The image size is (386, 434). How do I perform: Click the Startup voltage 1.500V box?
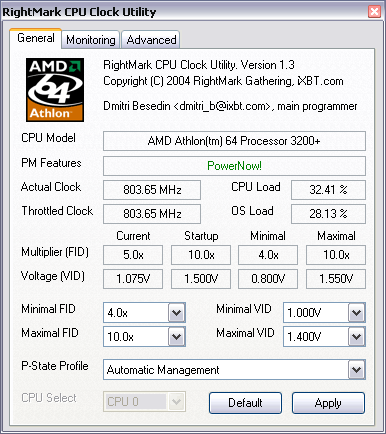[201, 279]
